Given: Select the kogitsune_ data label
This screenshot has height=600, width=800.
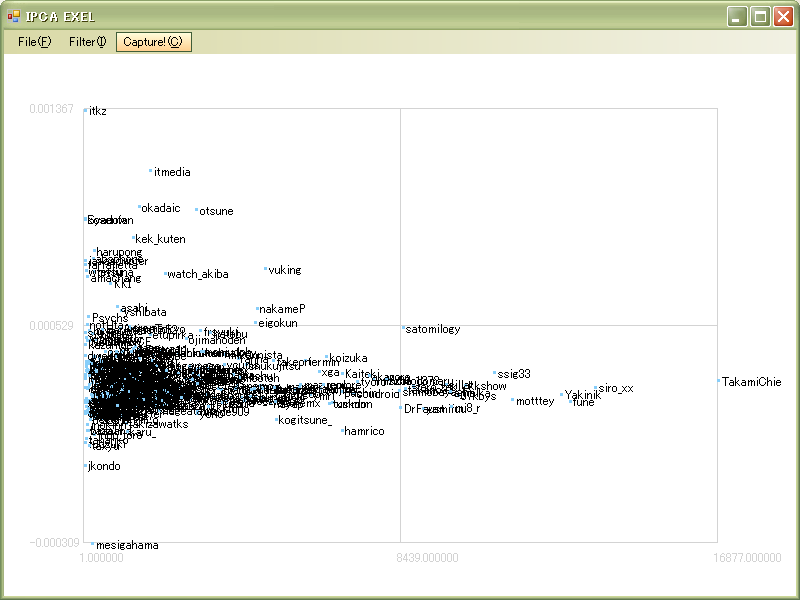Looking at the screenshot, I should click(305, 420).
